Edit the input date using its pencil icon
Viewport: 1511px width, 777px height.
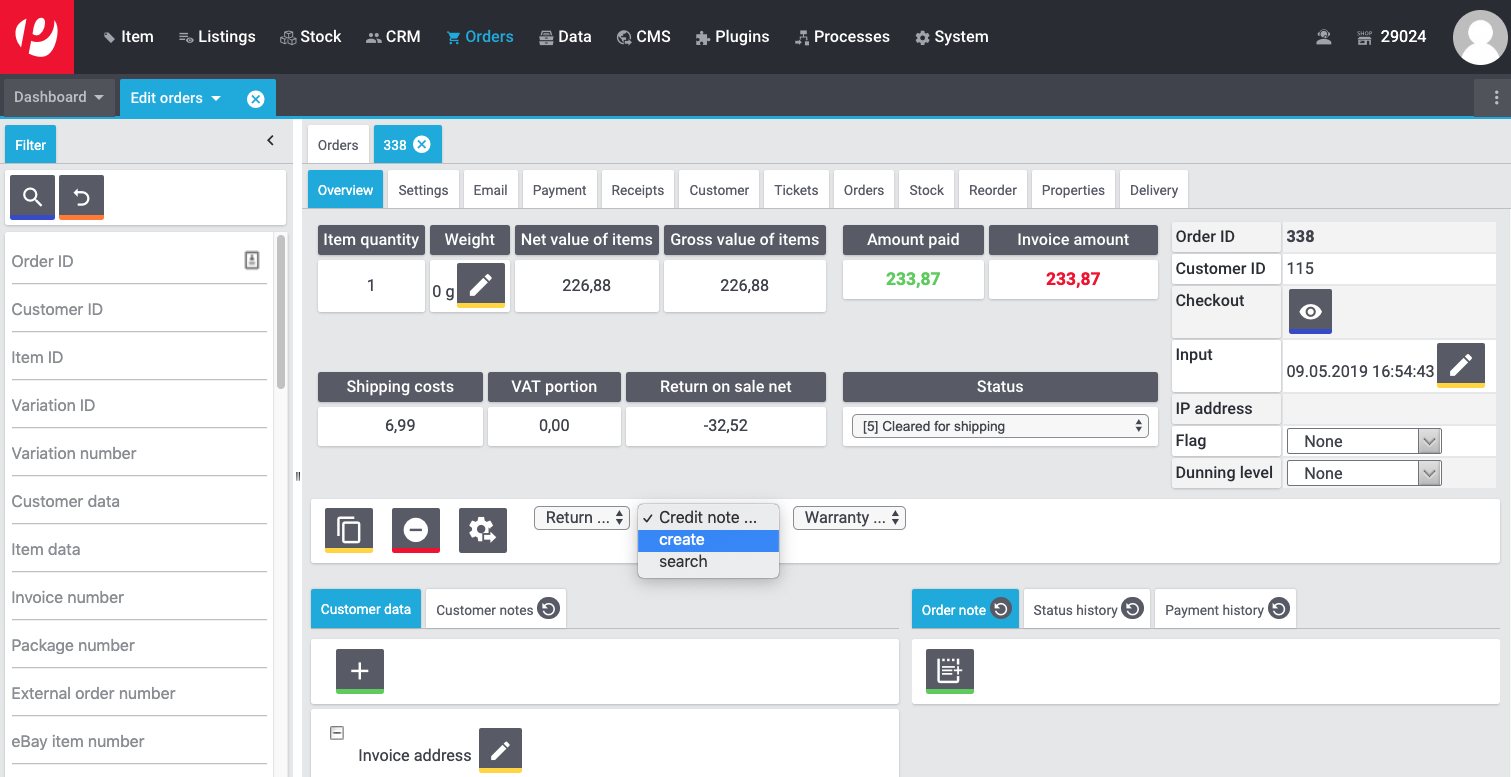1461,365
